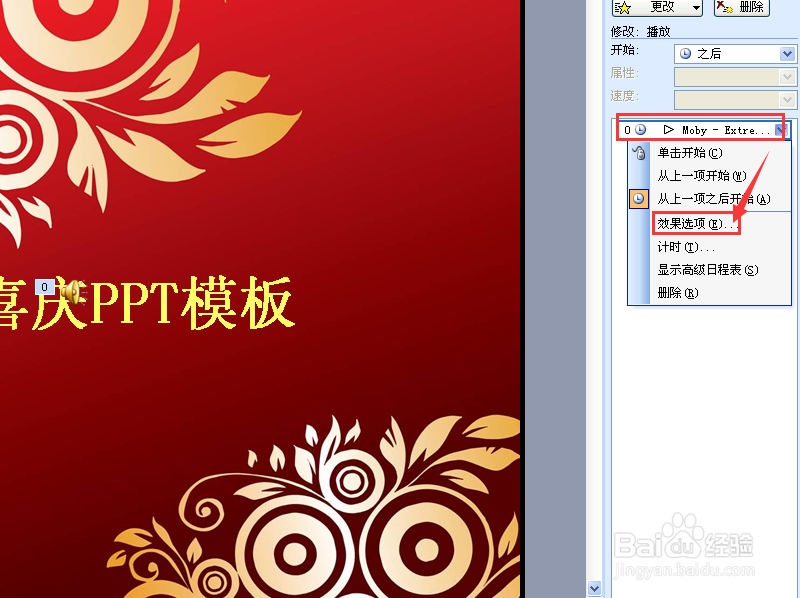Click the 删除 (Delete) effect icon

pyautogui.click(x=725, y=7)
